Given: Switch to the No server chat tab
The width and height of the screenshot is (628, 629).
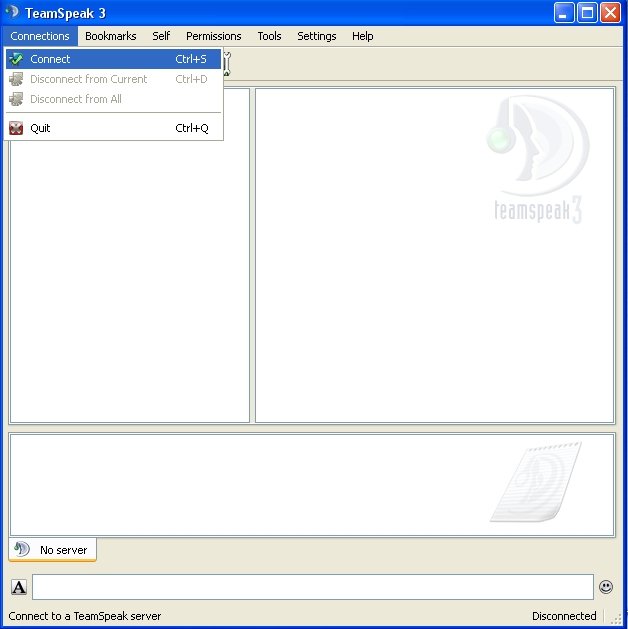Looking at the screenshot, I should (53, 550).
